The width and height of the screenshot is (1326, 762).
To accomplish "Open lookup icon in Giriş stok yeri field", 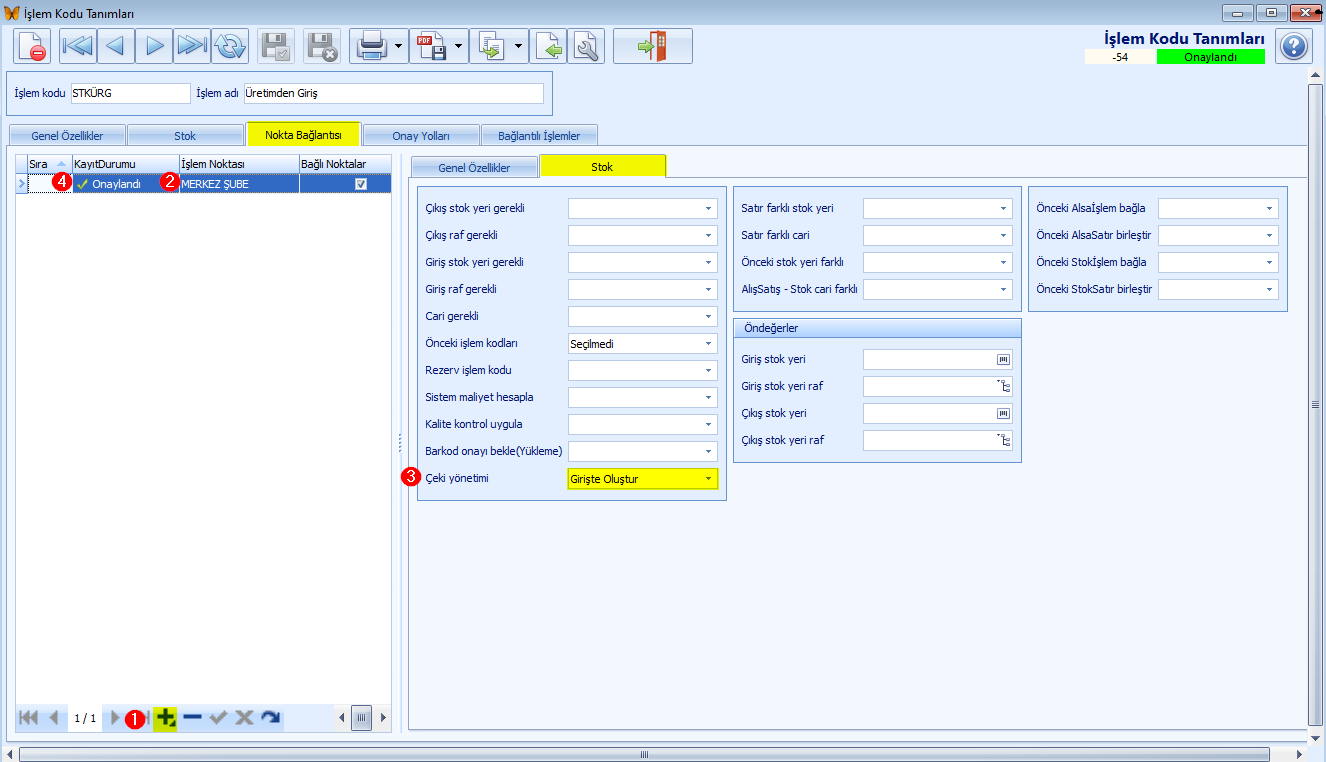I will 1003,359.
